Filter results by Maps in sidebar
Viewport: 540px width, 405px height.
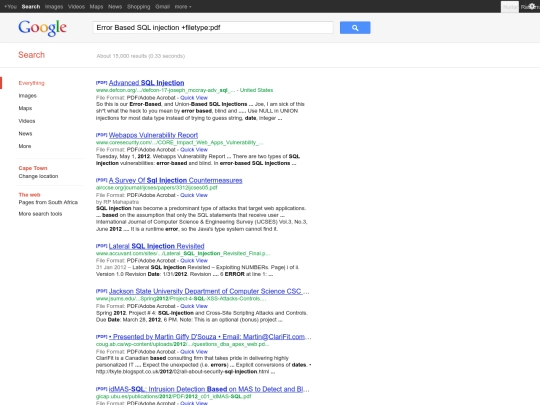[25, 108]
